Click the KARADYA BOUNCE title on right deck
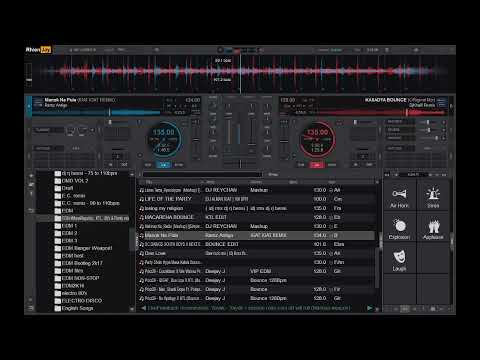 pyautogui.click(x=386, y=100)
